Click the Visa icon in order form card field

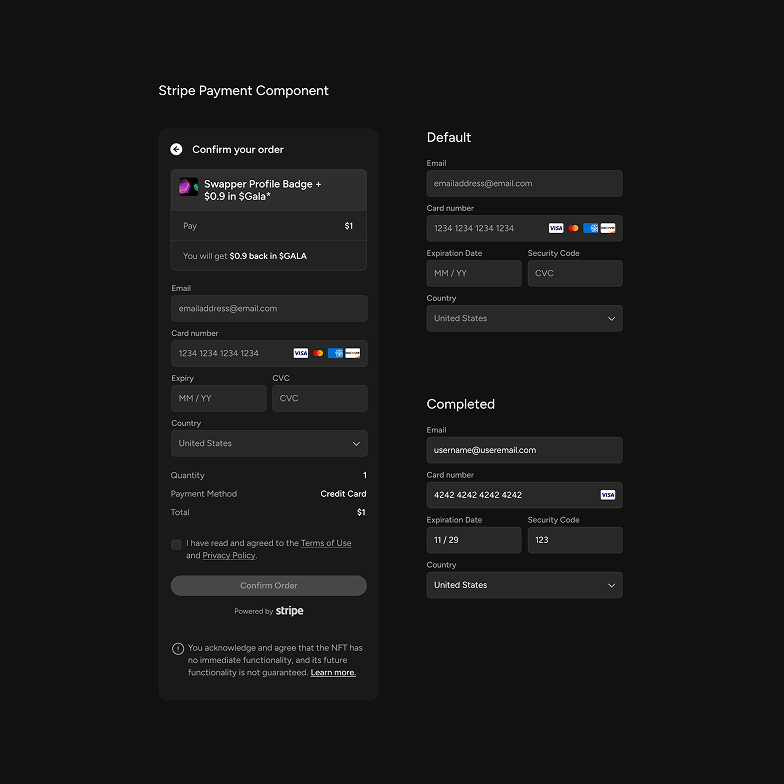[x=300, y=353]
